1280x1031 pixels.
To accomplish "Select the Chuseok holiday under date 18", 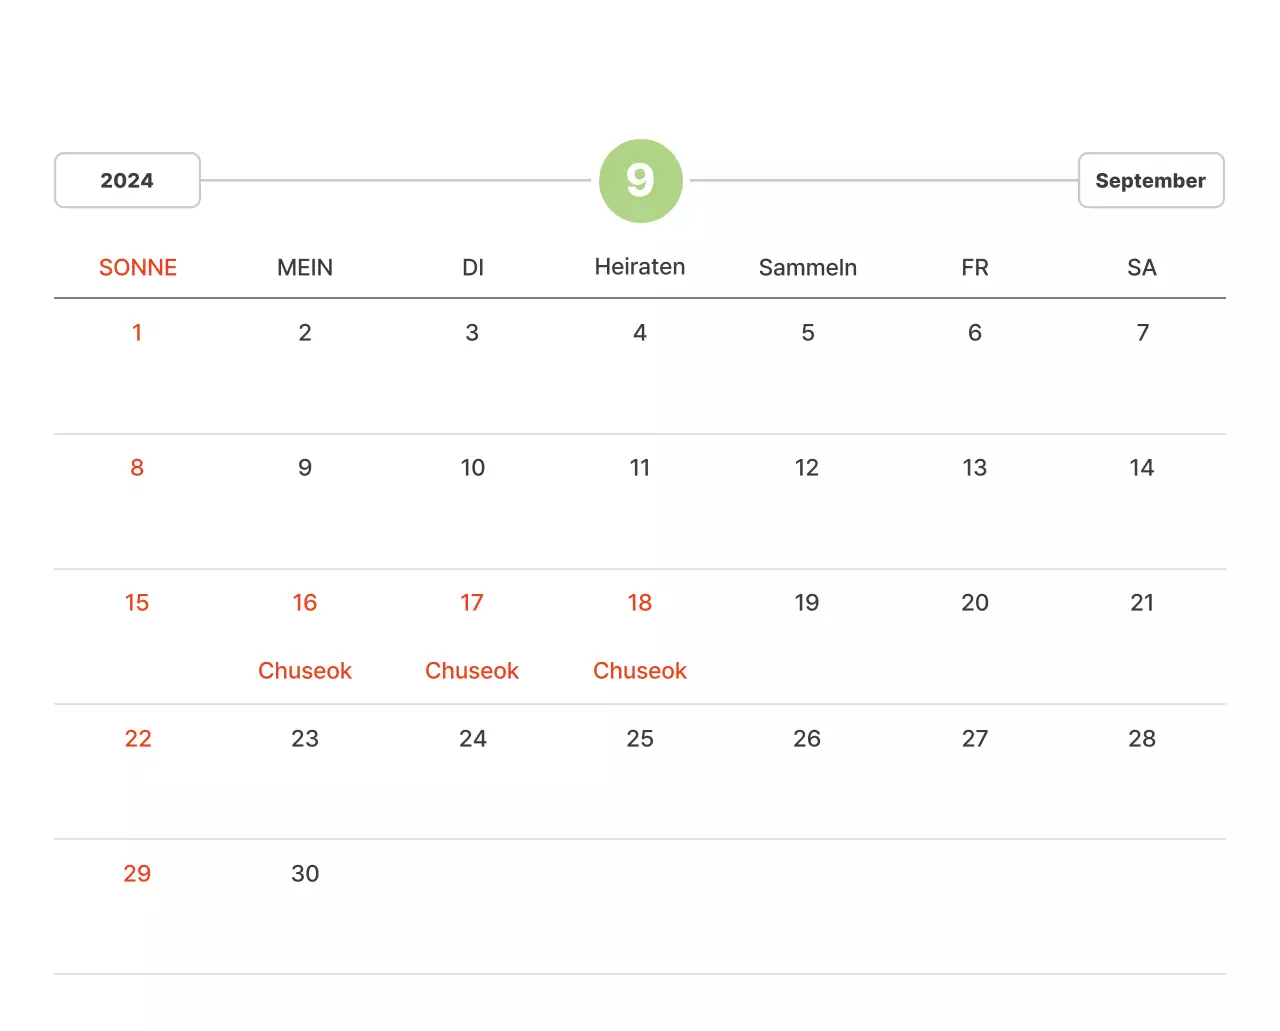I will point(640,671).
